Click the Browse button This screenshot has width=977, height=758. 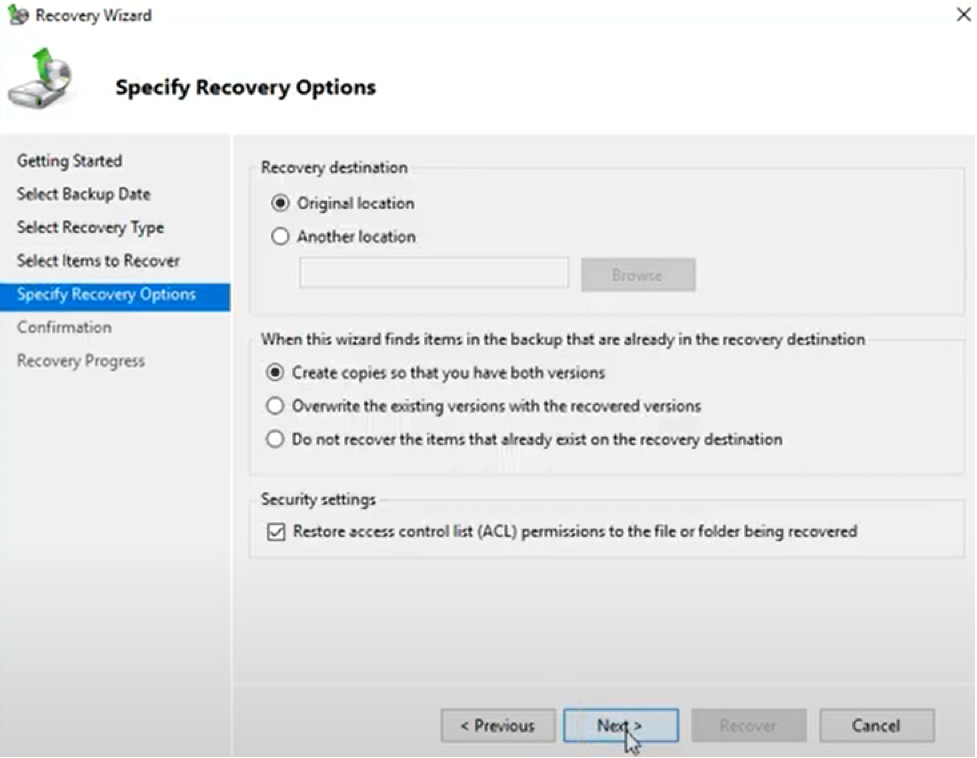638,275
